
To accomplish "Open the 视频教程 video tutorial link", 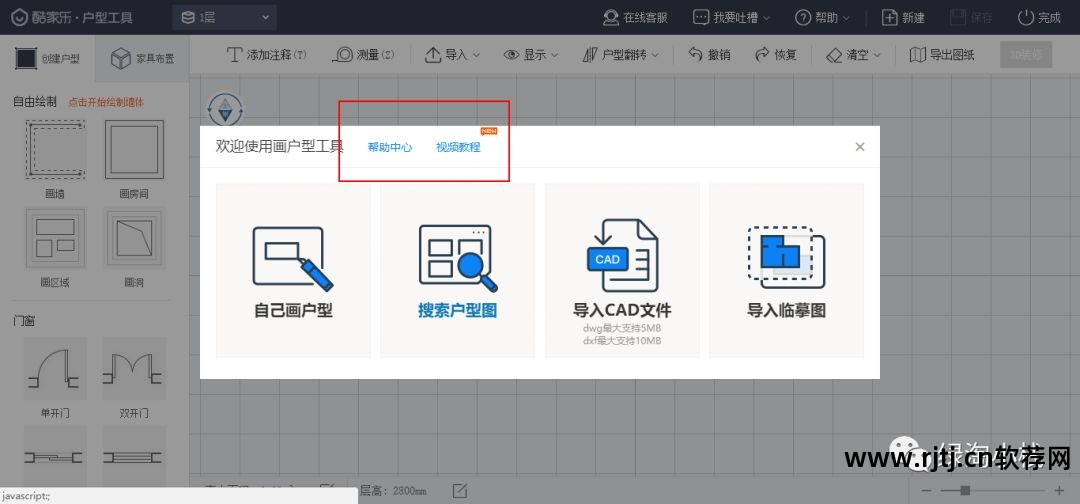I will [458, 147].
